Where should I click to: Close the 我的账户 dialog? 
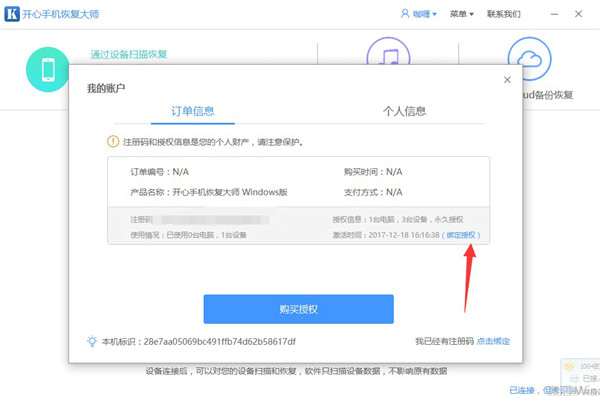(507, 80)
